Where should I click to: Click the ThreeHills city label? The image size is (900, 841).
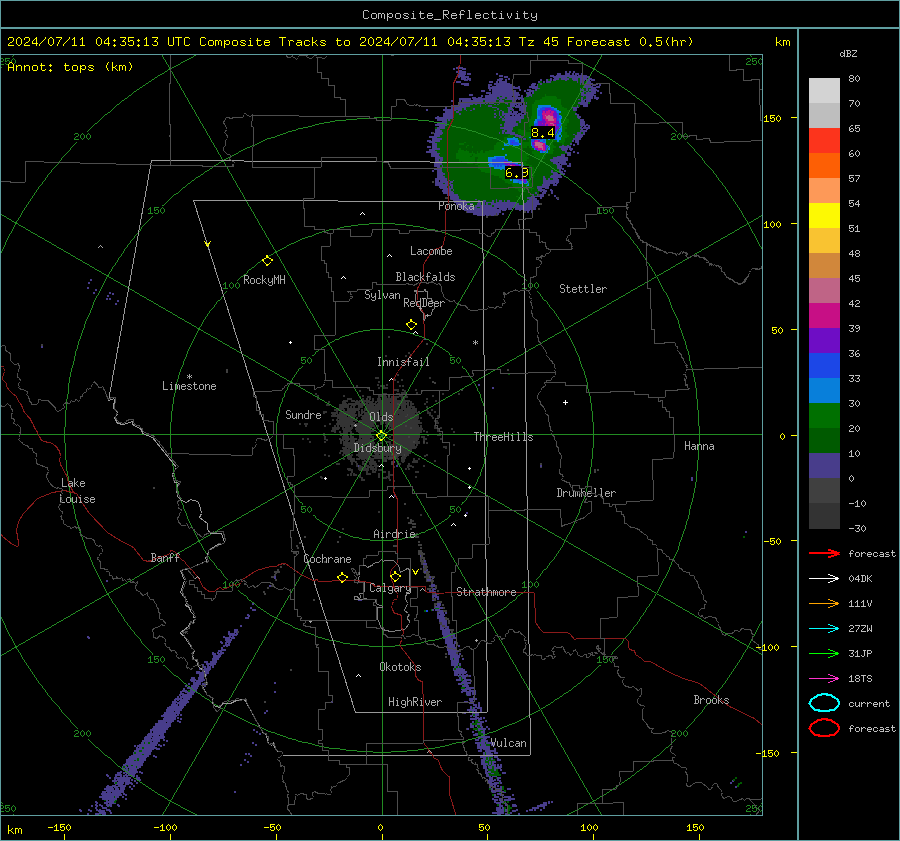503,437
